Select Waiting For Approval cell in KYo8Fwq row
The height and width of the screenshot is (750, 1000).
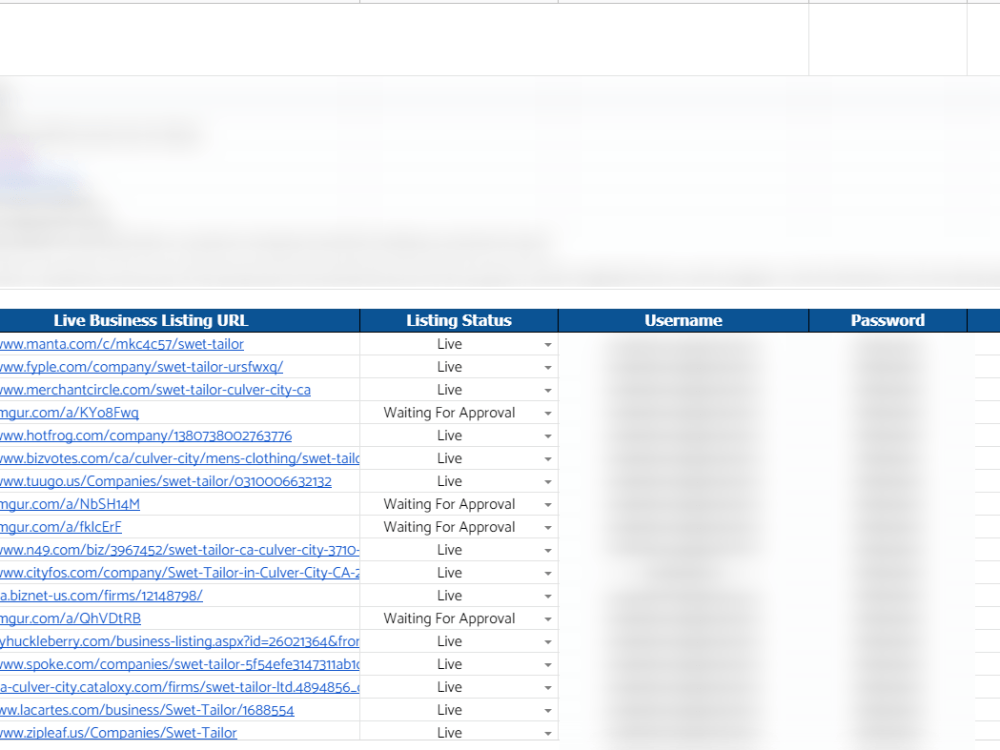click(x=459, y=413)
